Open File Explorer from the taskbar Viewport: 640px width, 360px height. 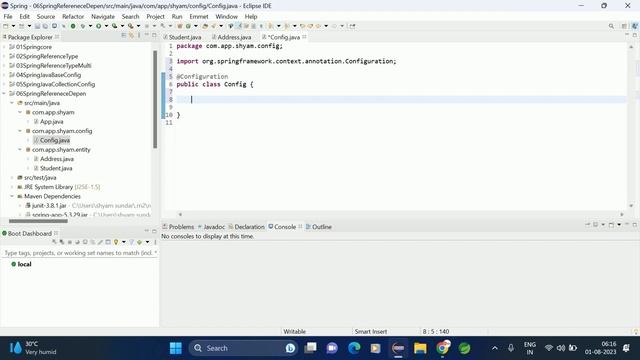pos(420,348)
